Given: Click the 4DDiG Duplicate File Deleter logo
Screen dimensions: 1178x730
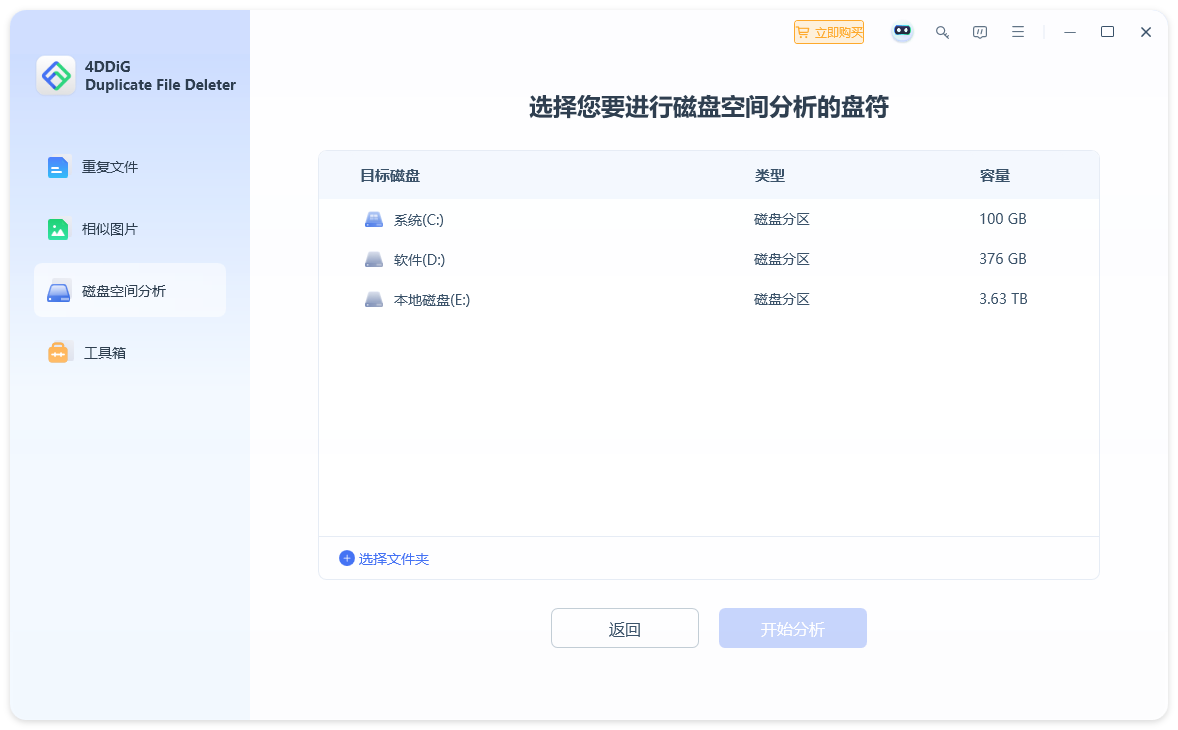Looking at the screenshot, I should (x=56, y=76).
